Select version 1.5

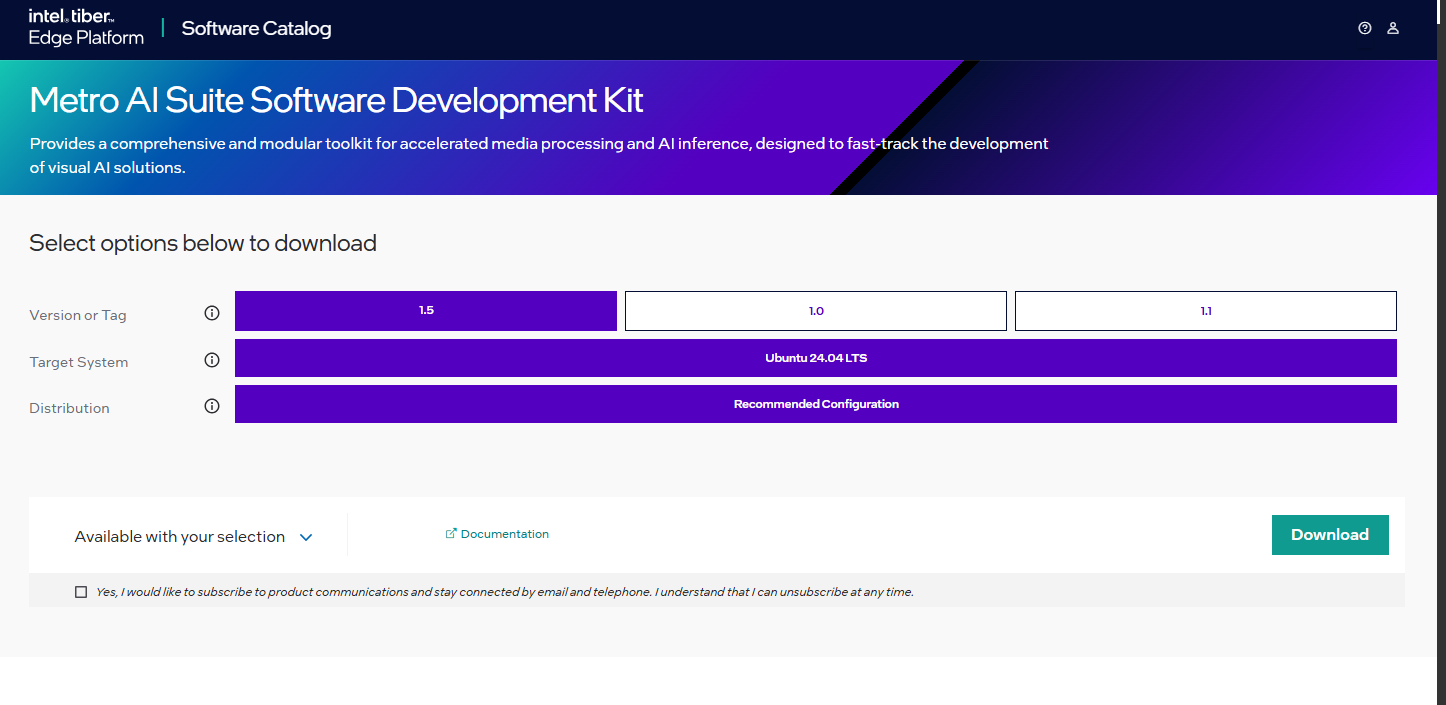click(x=426, y=311)
